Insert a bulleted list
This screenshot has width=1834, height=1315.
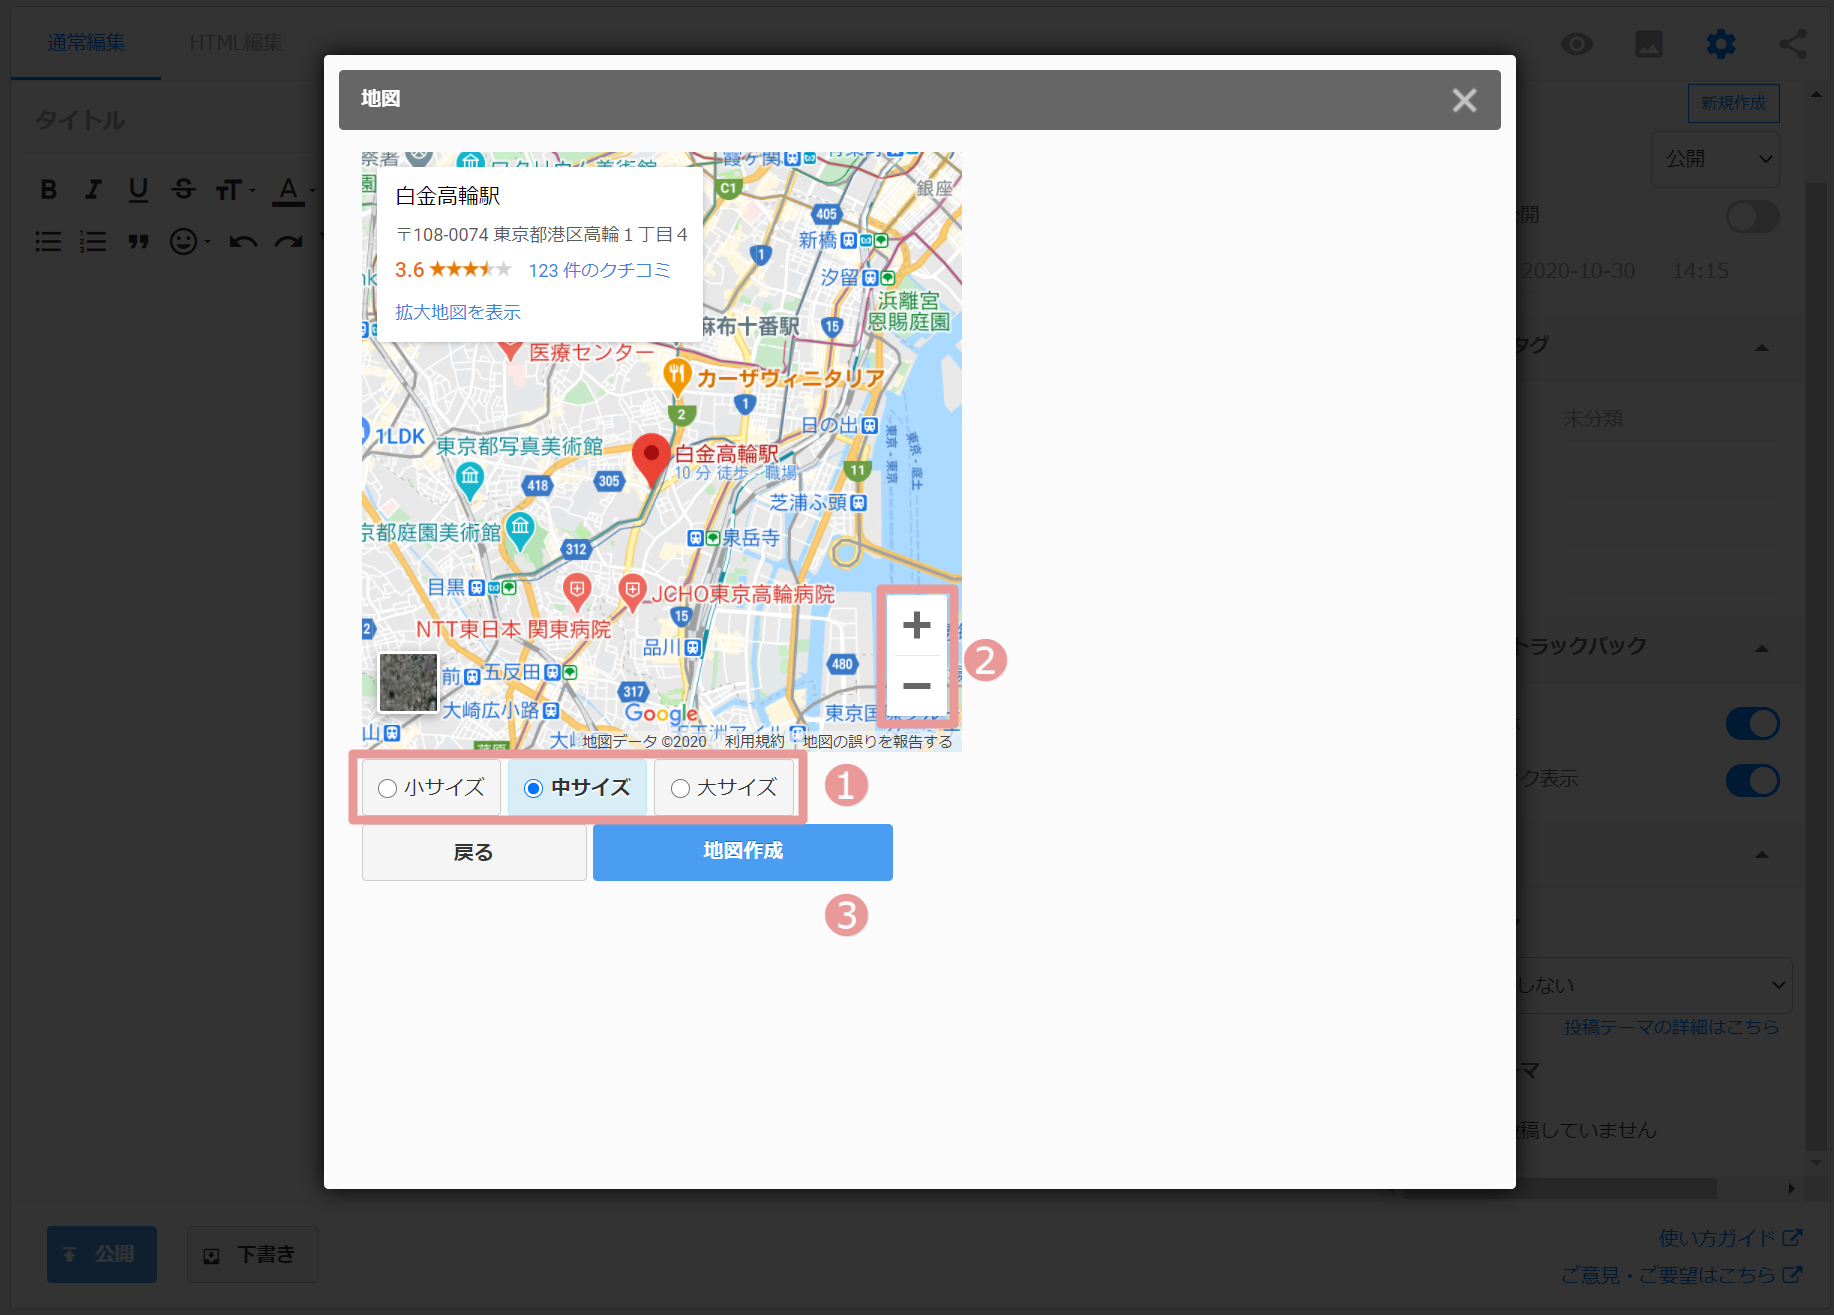tap(48, 241)
